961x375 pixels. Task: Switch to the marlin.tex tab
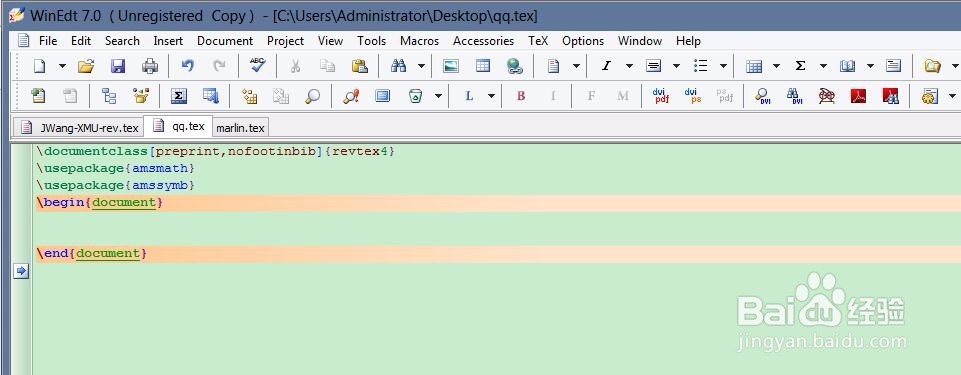click(x=240, y=127)
